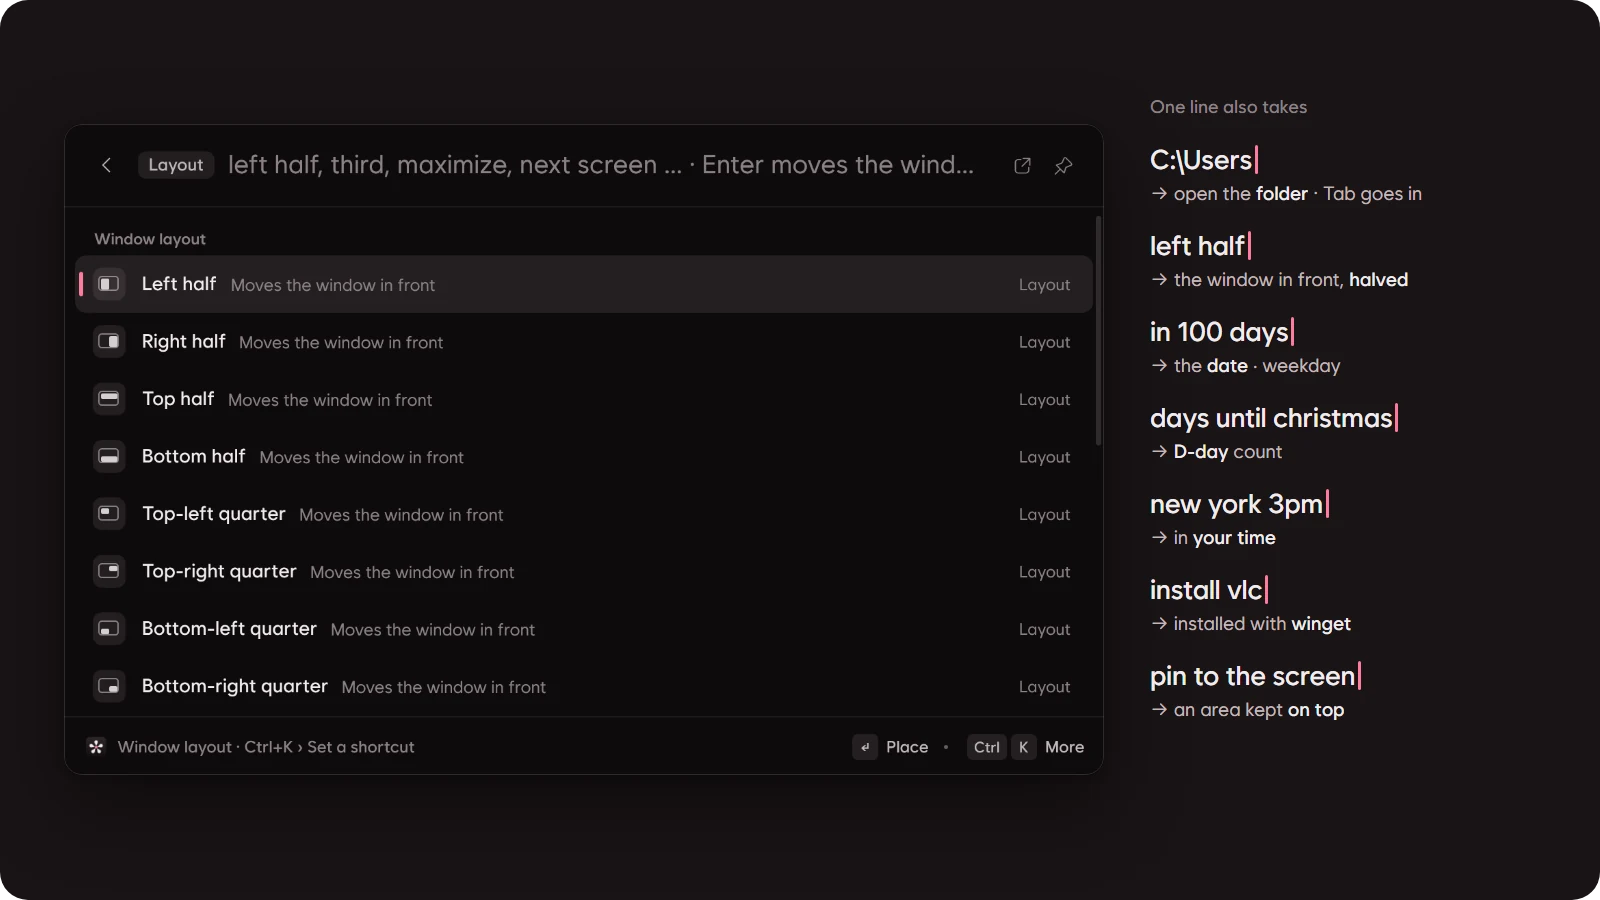
Task: Choose Bottom-left quarter from the list
Action: (584, 629)
